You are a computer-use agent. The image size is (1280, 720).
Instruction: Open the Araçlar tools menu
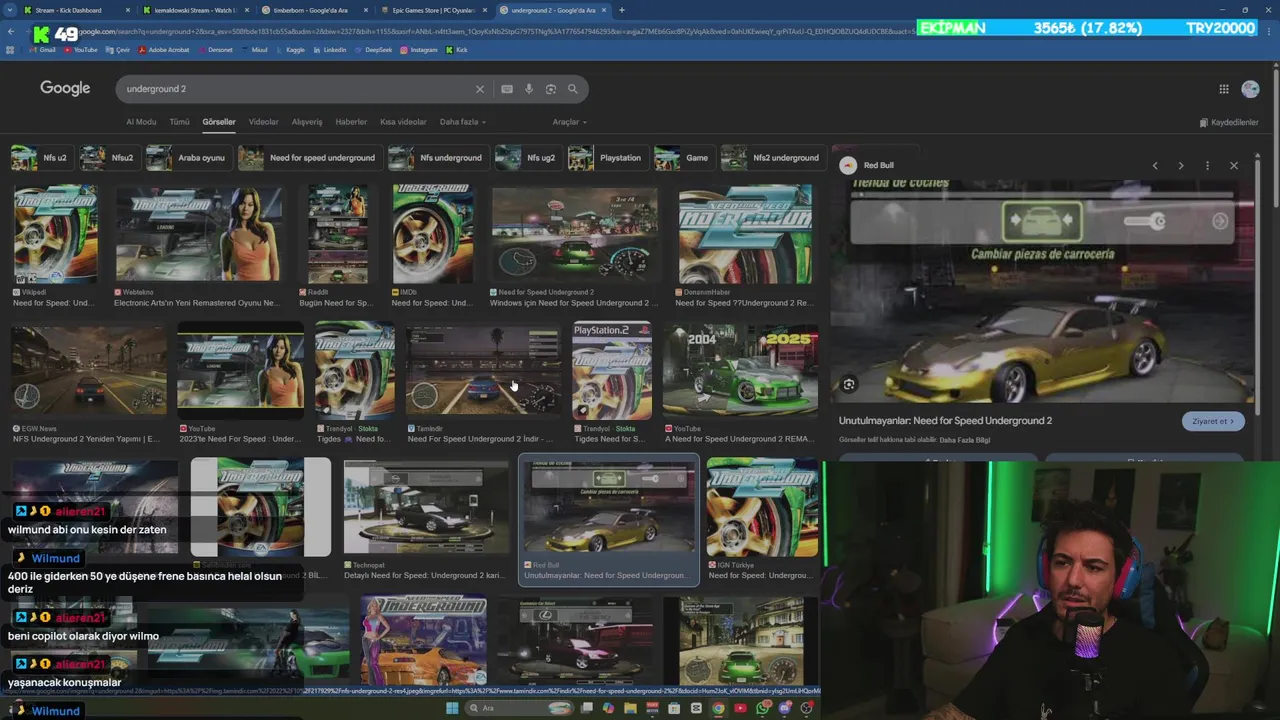pos(569,122)
